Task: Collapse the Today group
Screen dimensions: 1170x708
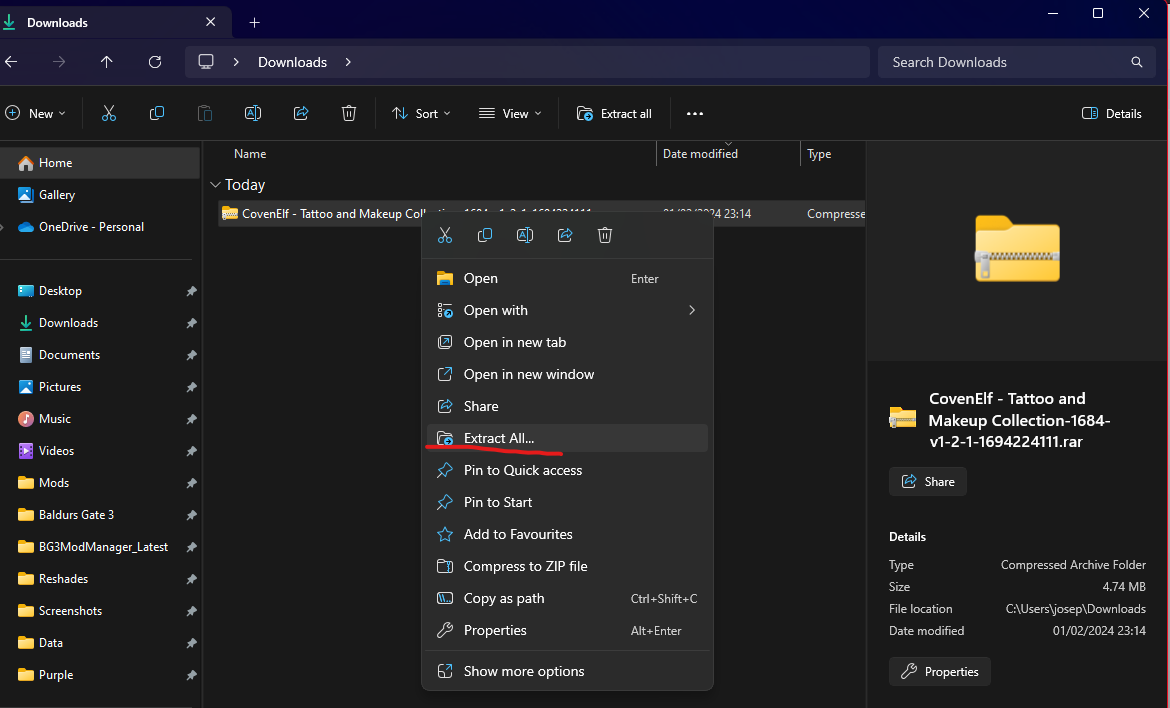Action: coord(216,185)
